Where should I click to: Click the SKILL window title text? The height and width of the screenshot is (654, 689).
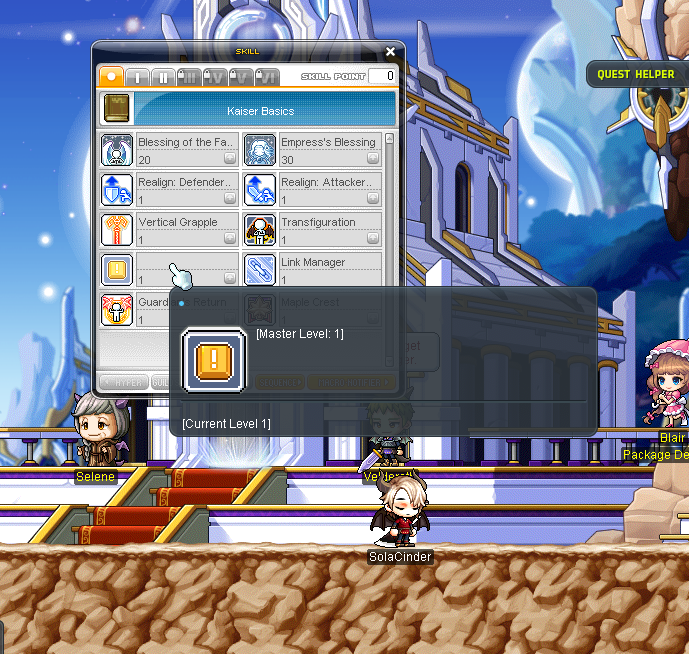coord(247,52)
